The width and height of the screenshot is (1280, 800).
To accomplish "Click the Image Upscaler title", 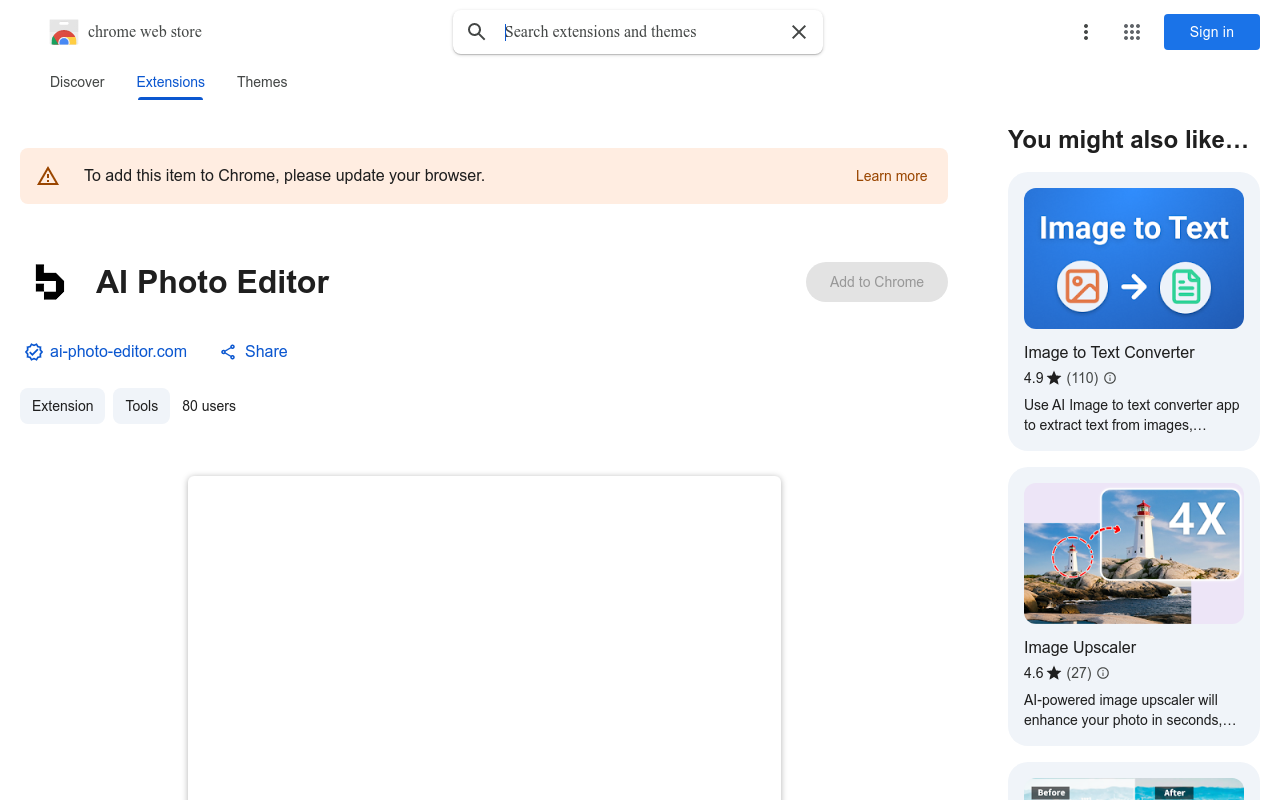I will coord(1080,647).
